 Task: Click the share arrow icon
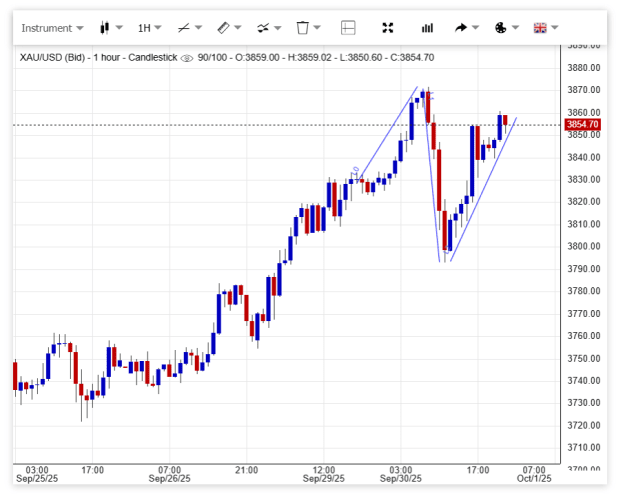click(461, 28)
